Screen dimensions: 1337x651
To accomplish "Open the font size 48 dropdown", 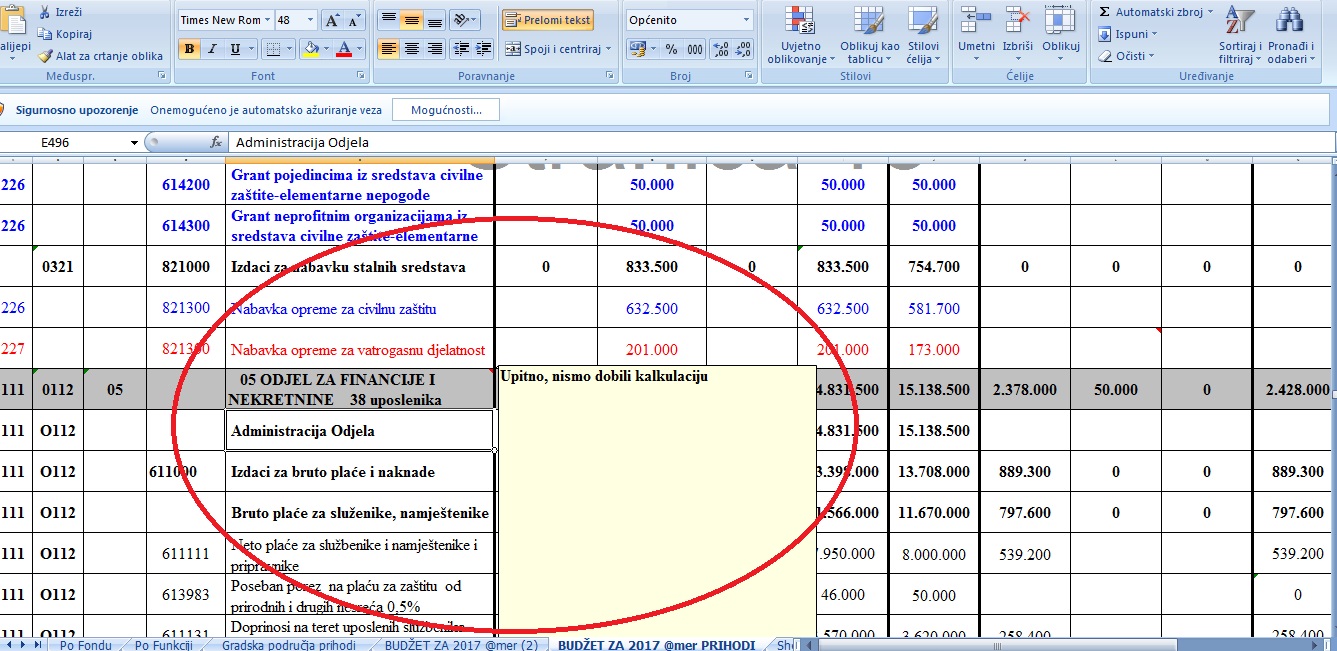I will (x=310, y=20).
